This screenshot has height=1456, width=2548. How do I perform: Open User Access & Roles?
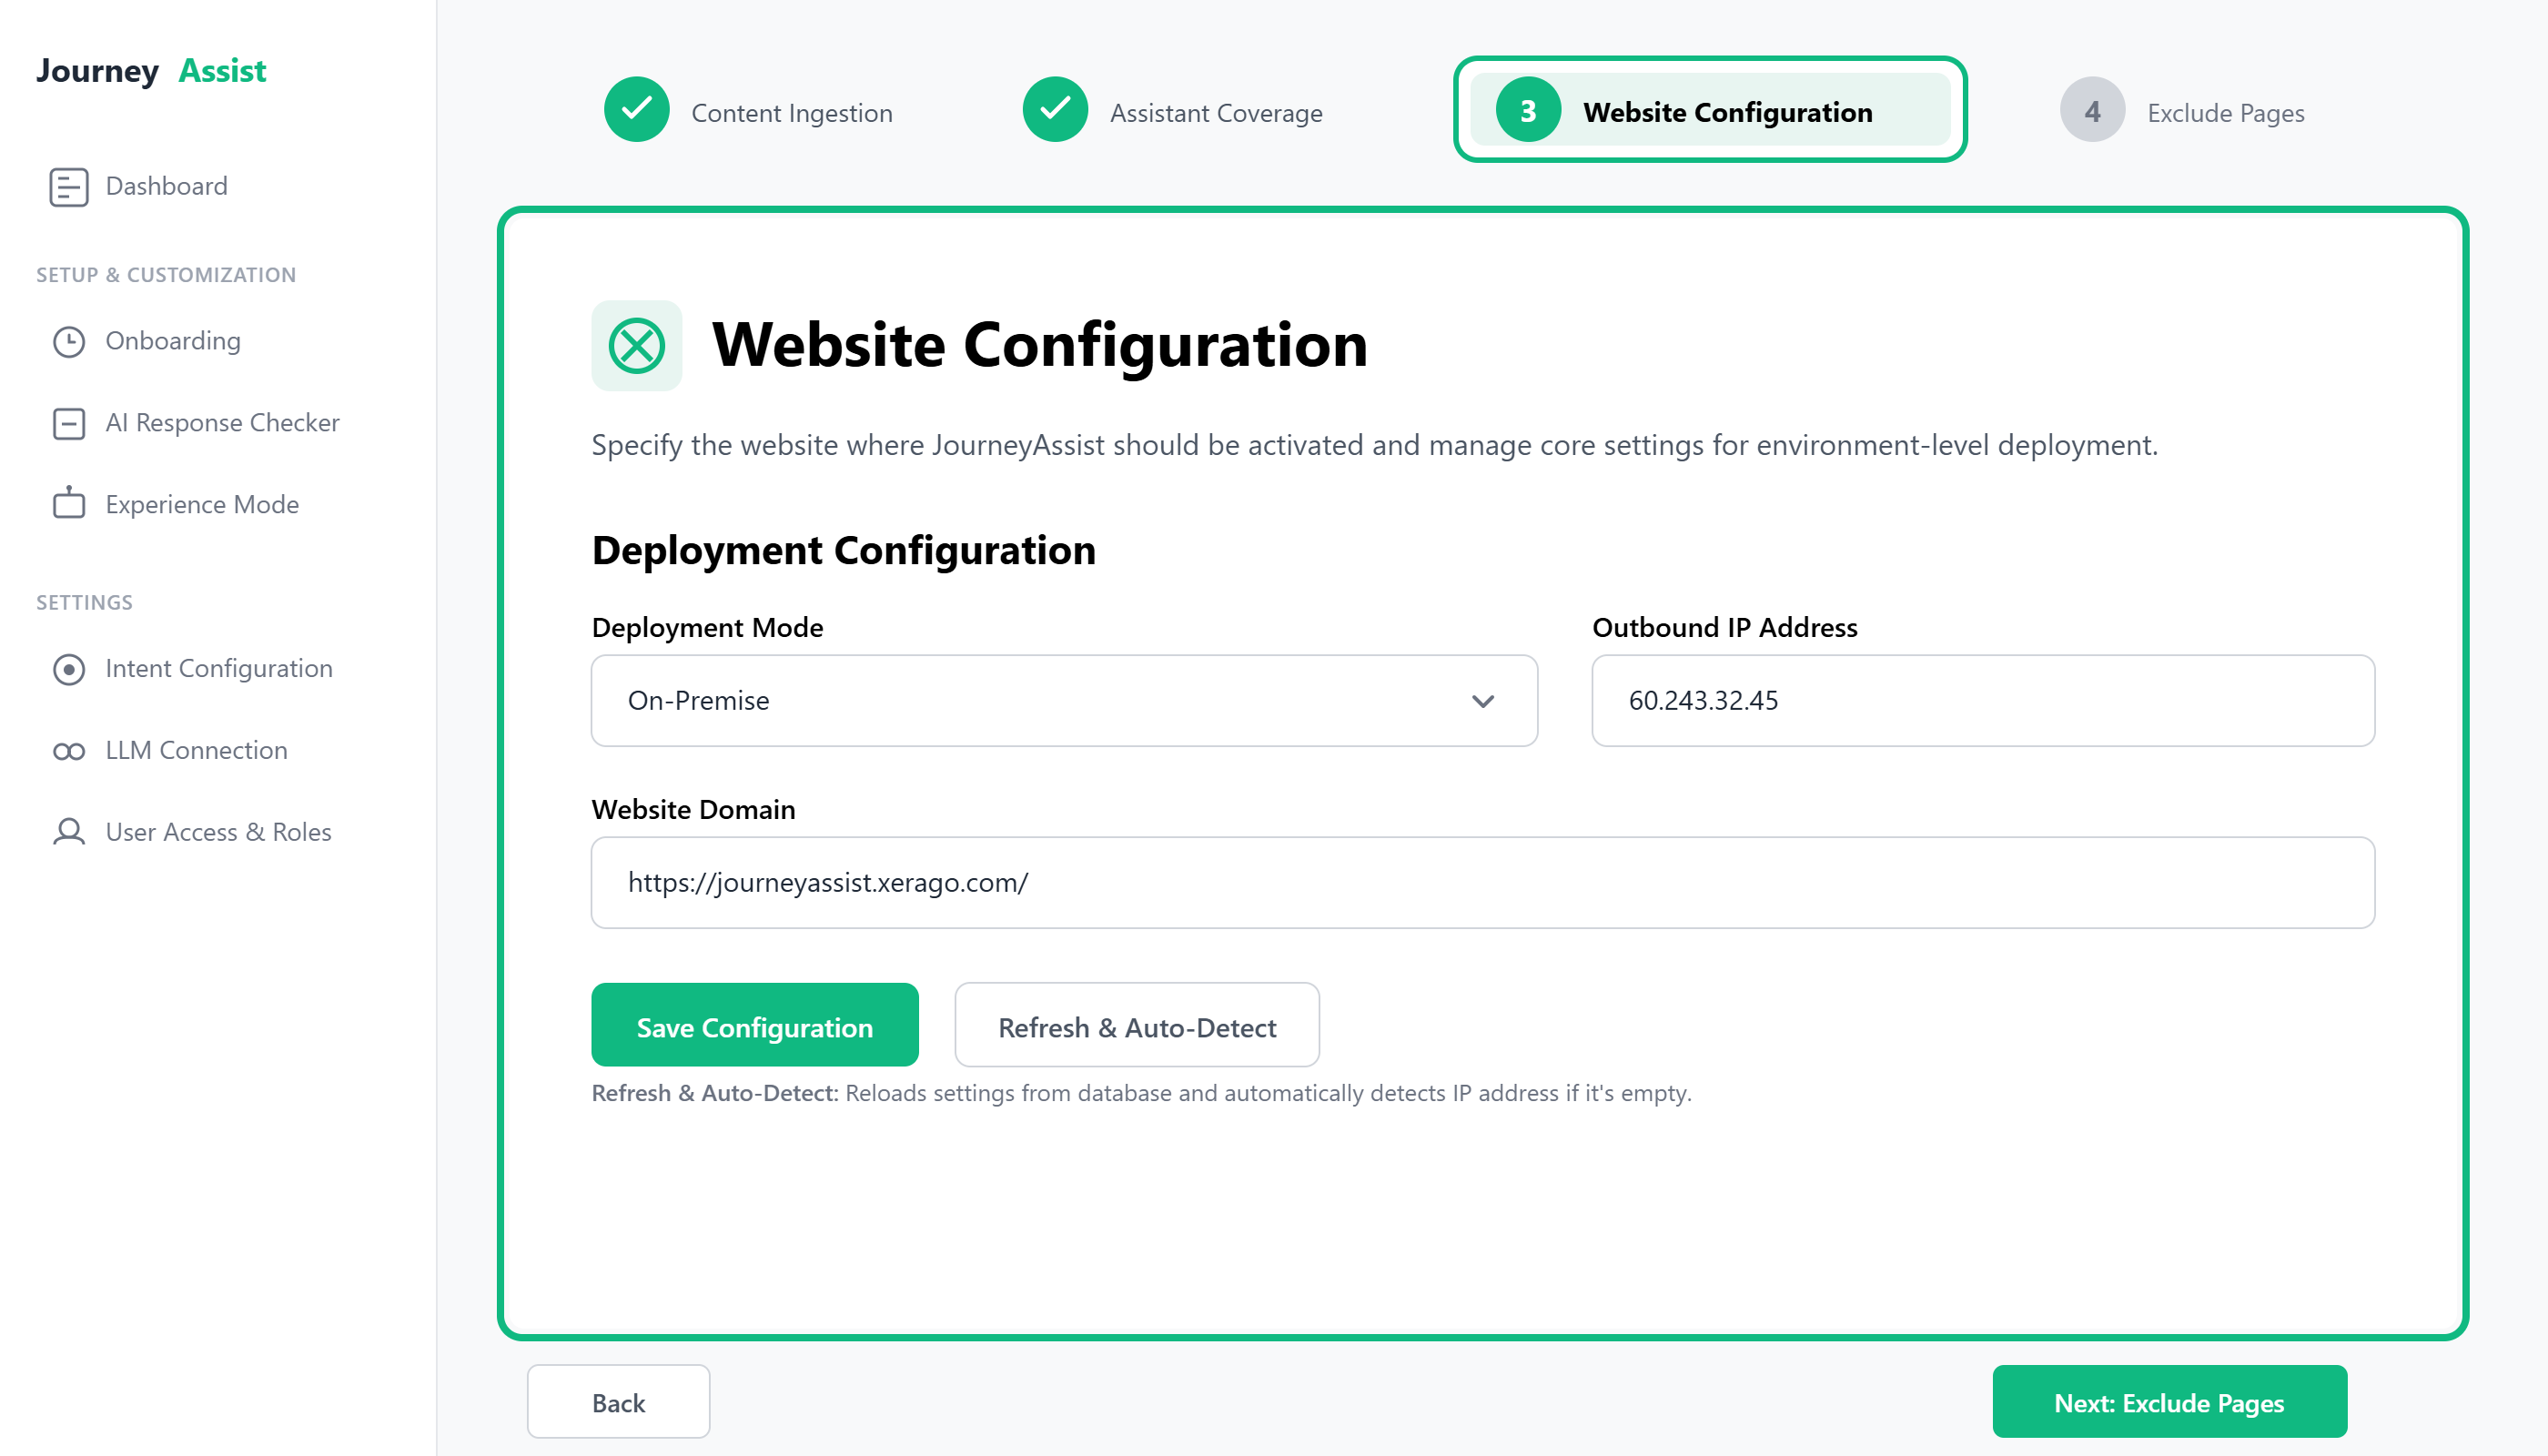click(x=218, y=833)
